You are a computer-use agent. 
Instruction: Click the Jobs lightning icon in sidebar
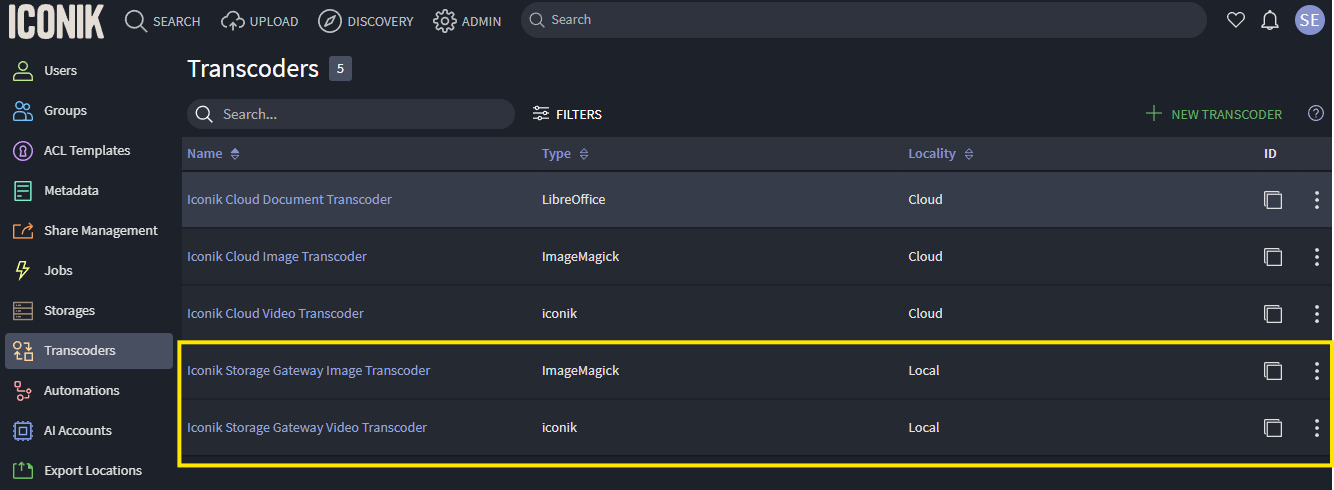click(x=23, y=271)
